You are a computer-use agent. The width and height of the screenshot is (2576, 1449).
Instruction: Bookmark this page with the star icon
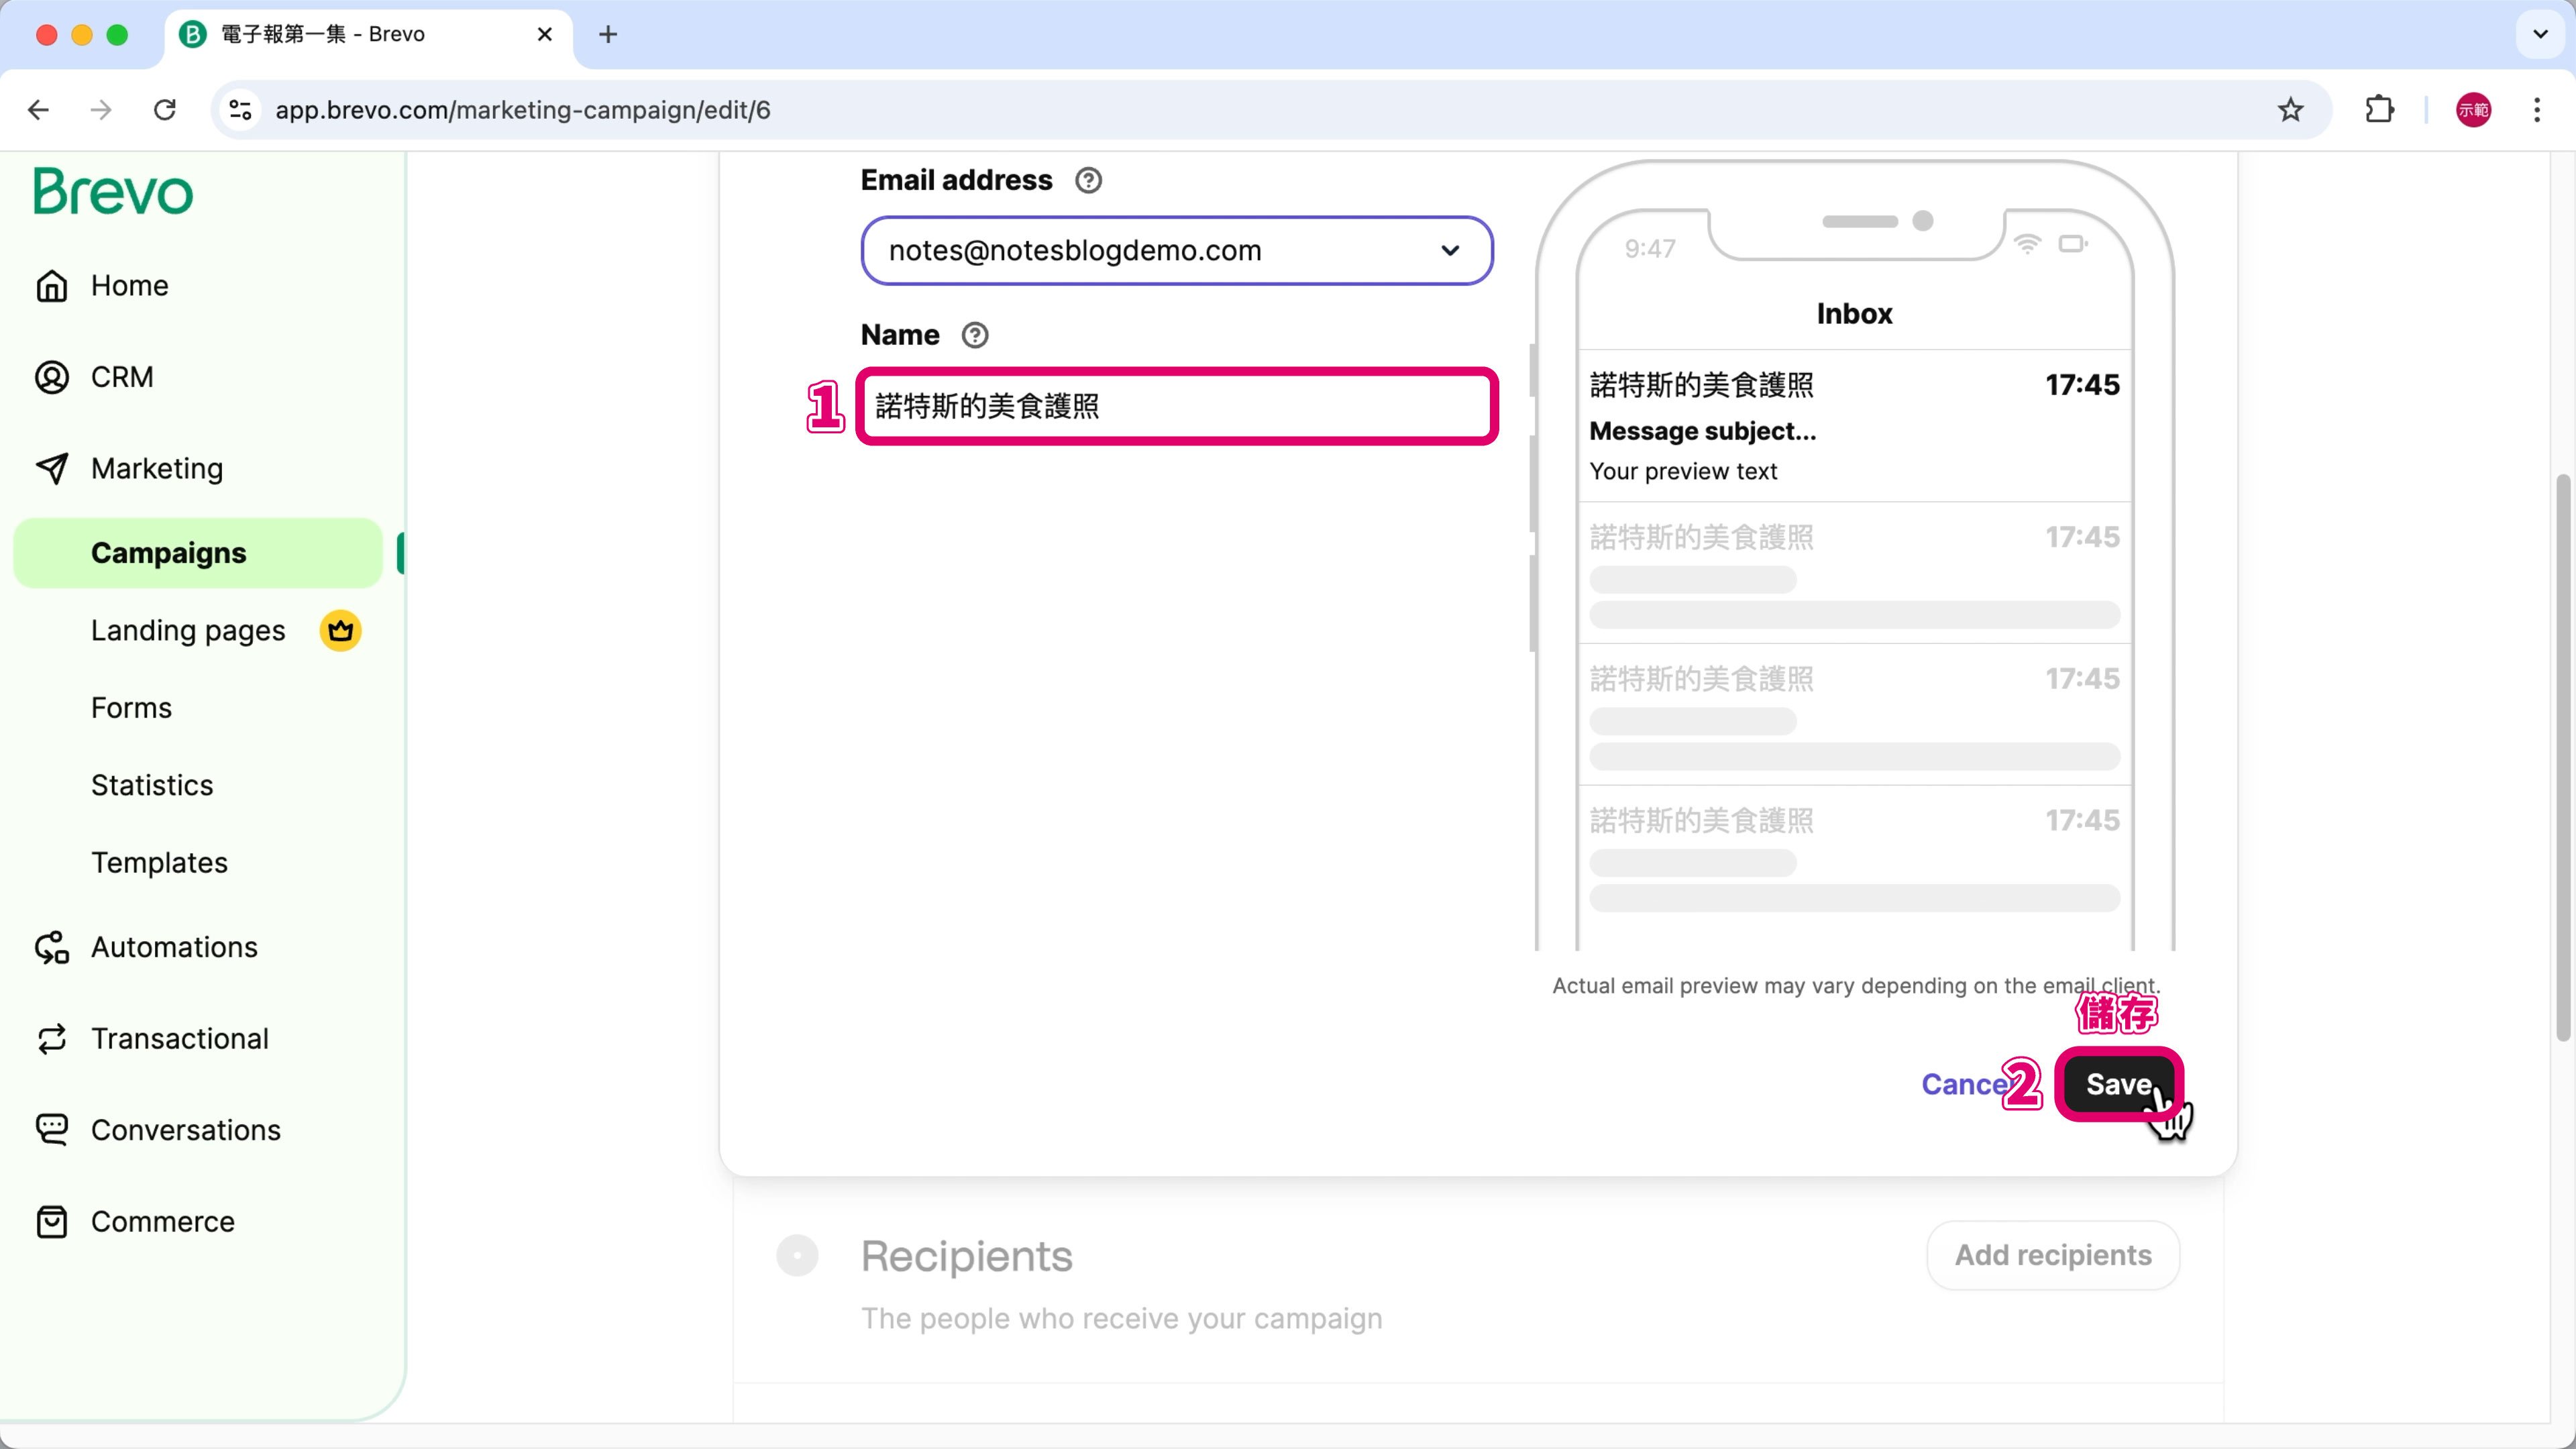pos(2290,110)
